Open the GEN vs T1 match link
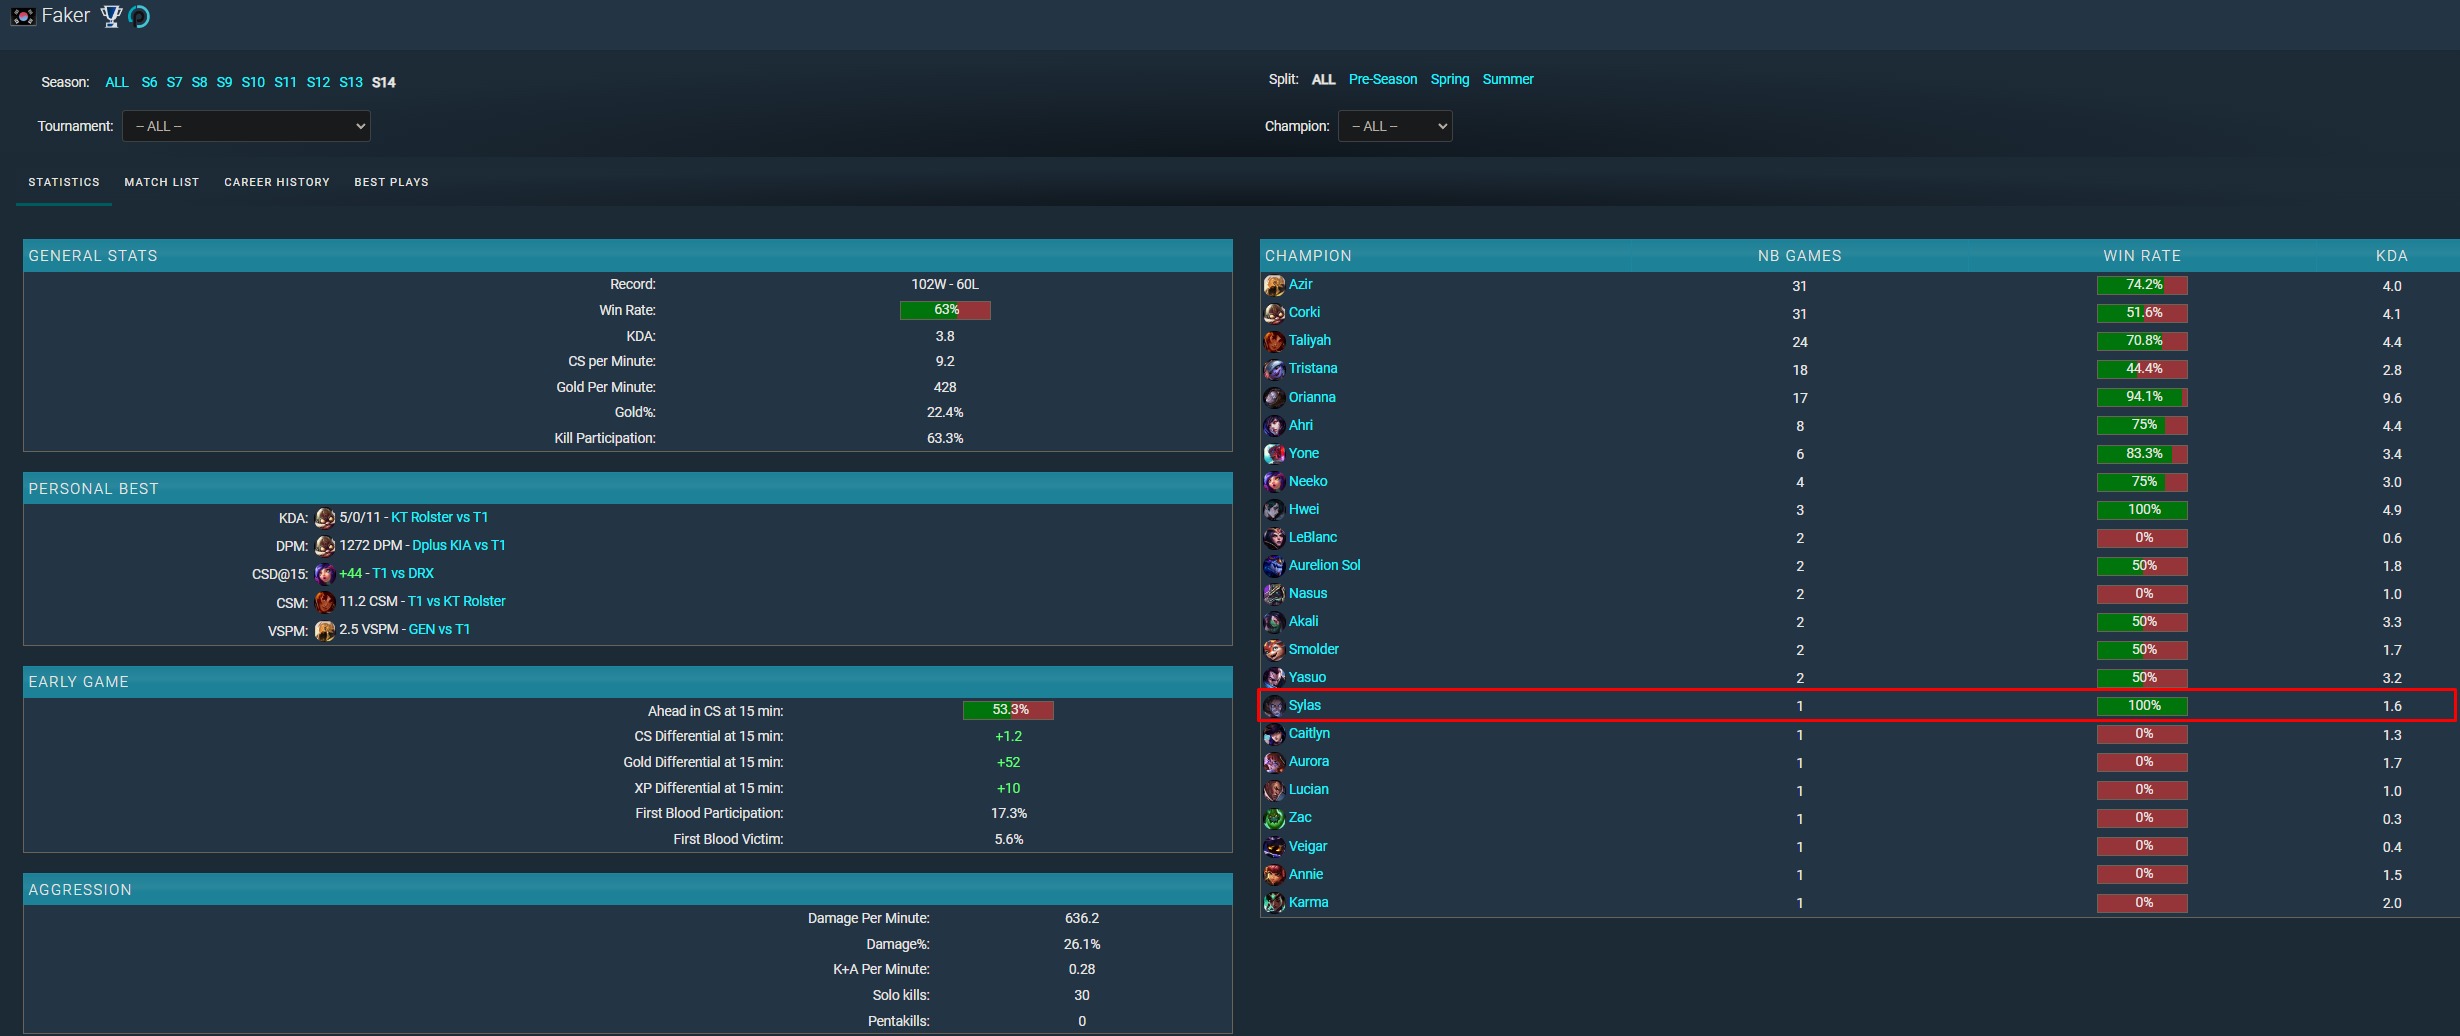2460x1036 pixels. click(x=439, y=629)
